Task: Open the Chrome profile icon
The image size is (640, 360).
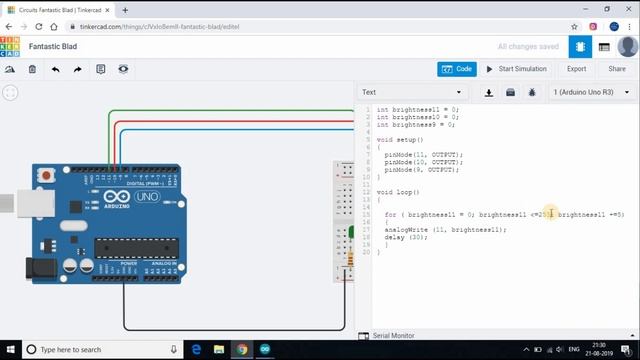Action: tap(614, 27)
